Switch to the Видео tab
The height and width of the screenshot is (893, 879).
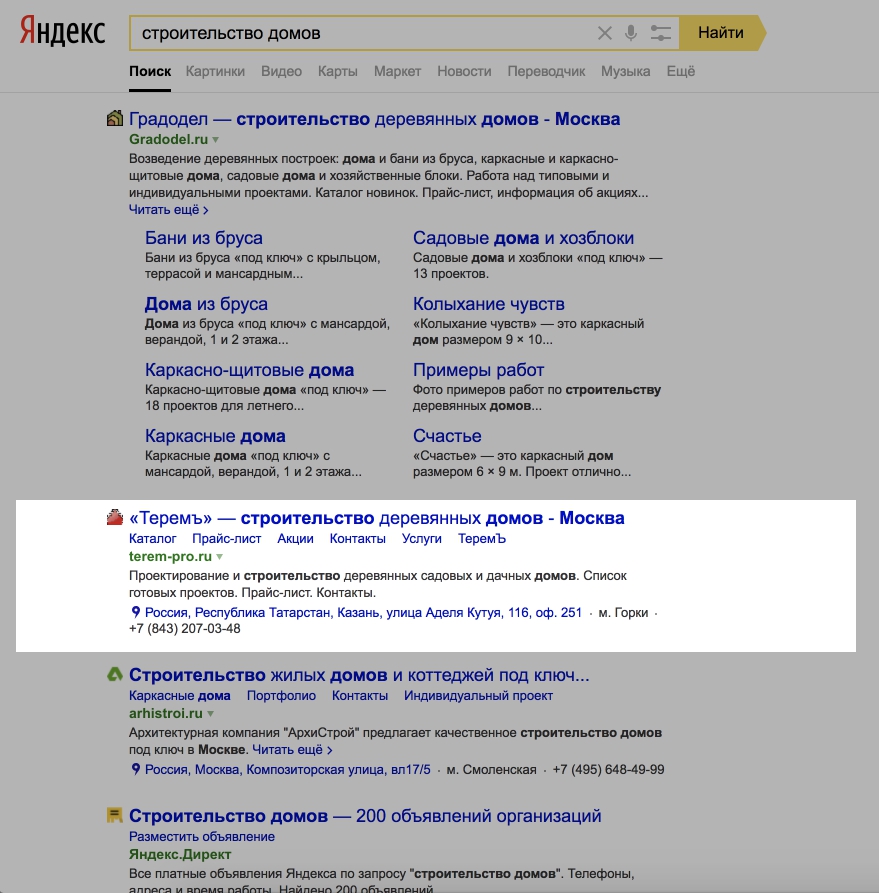click(x=281, y=71)
